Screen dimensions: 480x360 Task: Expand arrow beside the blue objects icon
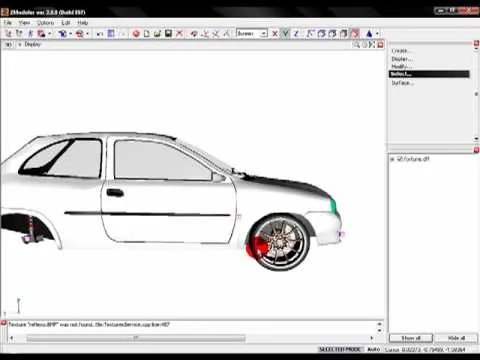70,34
